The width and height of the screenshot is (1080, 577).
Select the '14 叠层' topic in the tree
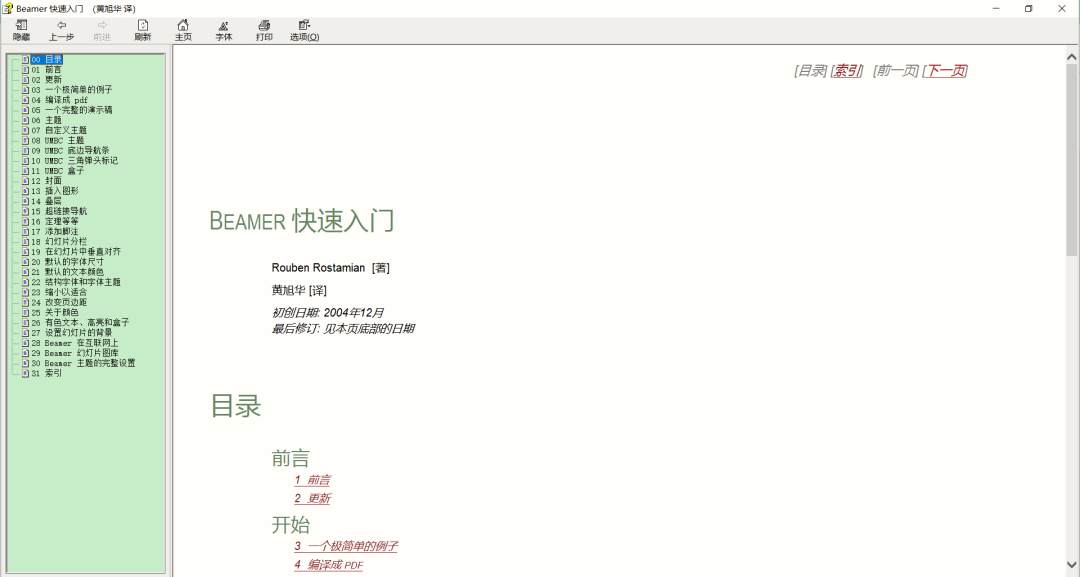pyautogui.click(x=48, y=201)
